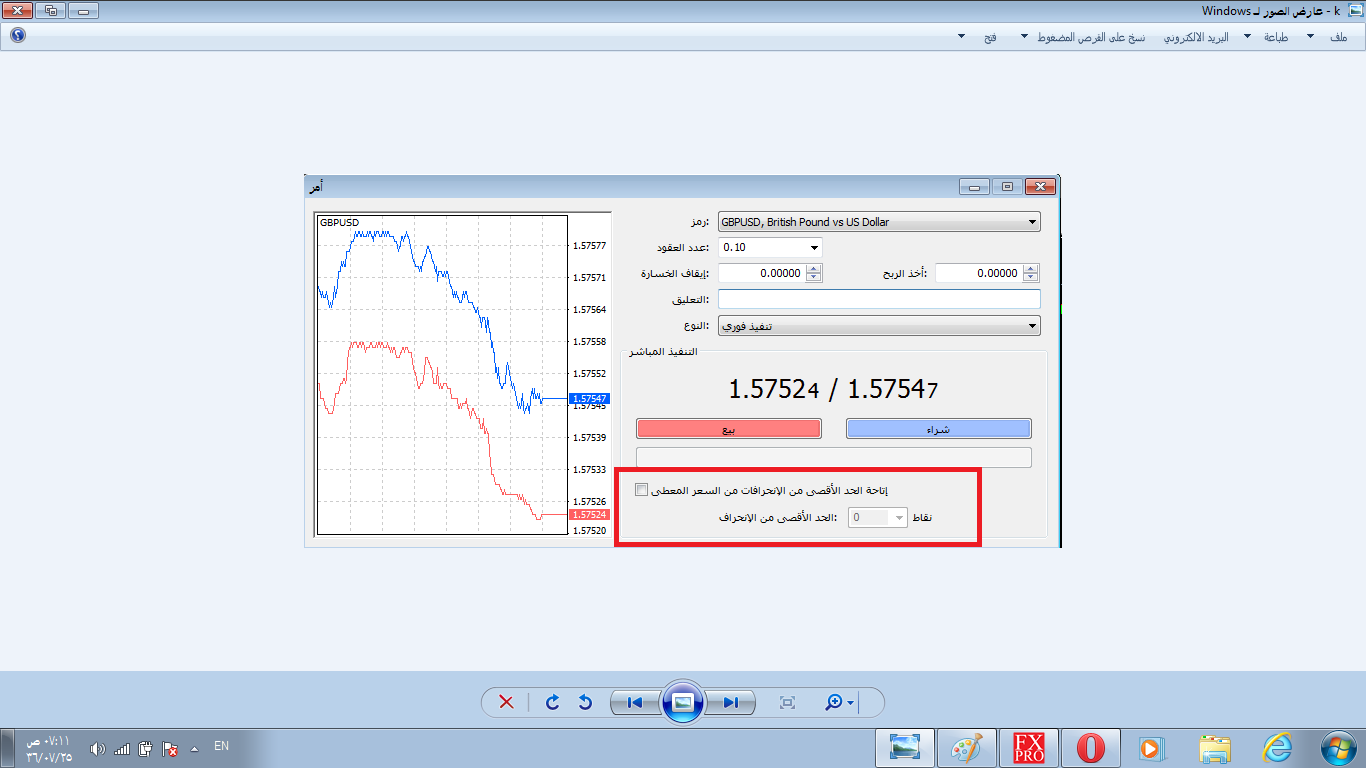Show the picture at actual size

(787, 703)
